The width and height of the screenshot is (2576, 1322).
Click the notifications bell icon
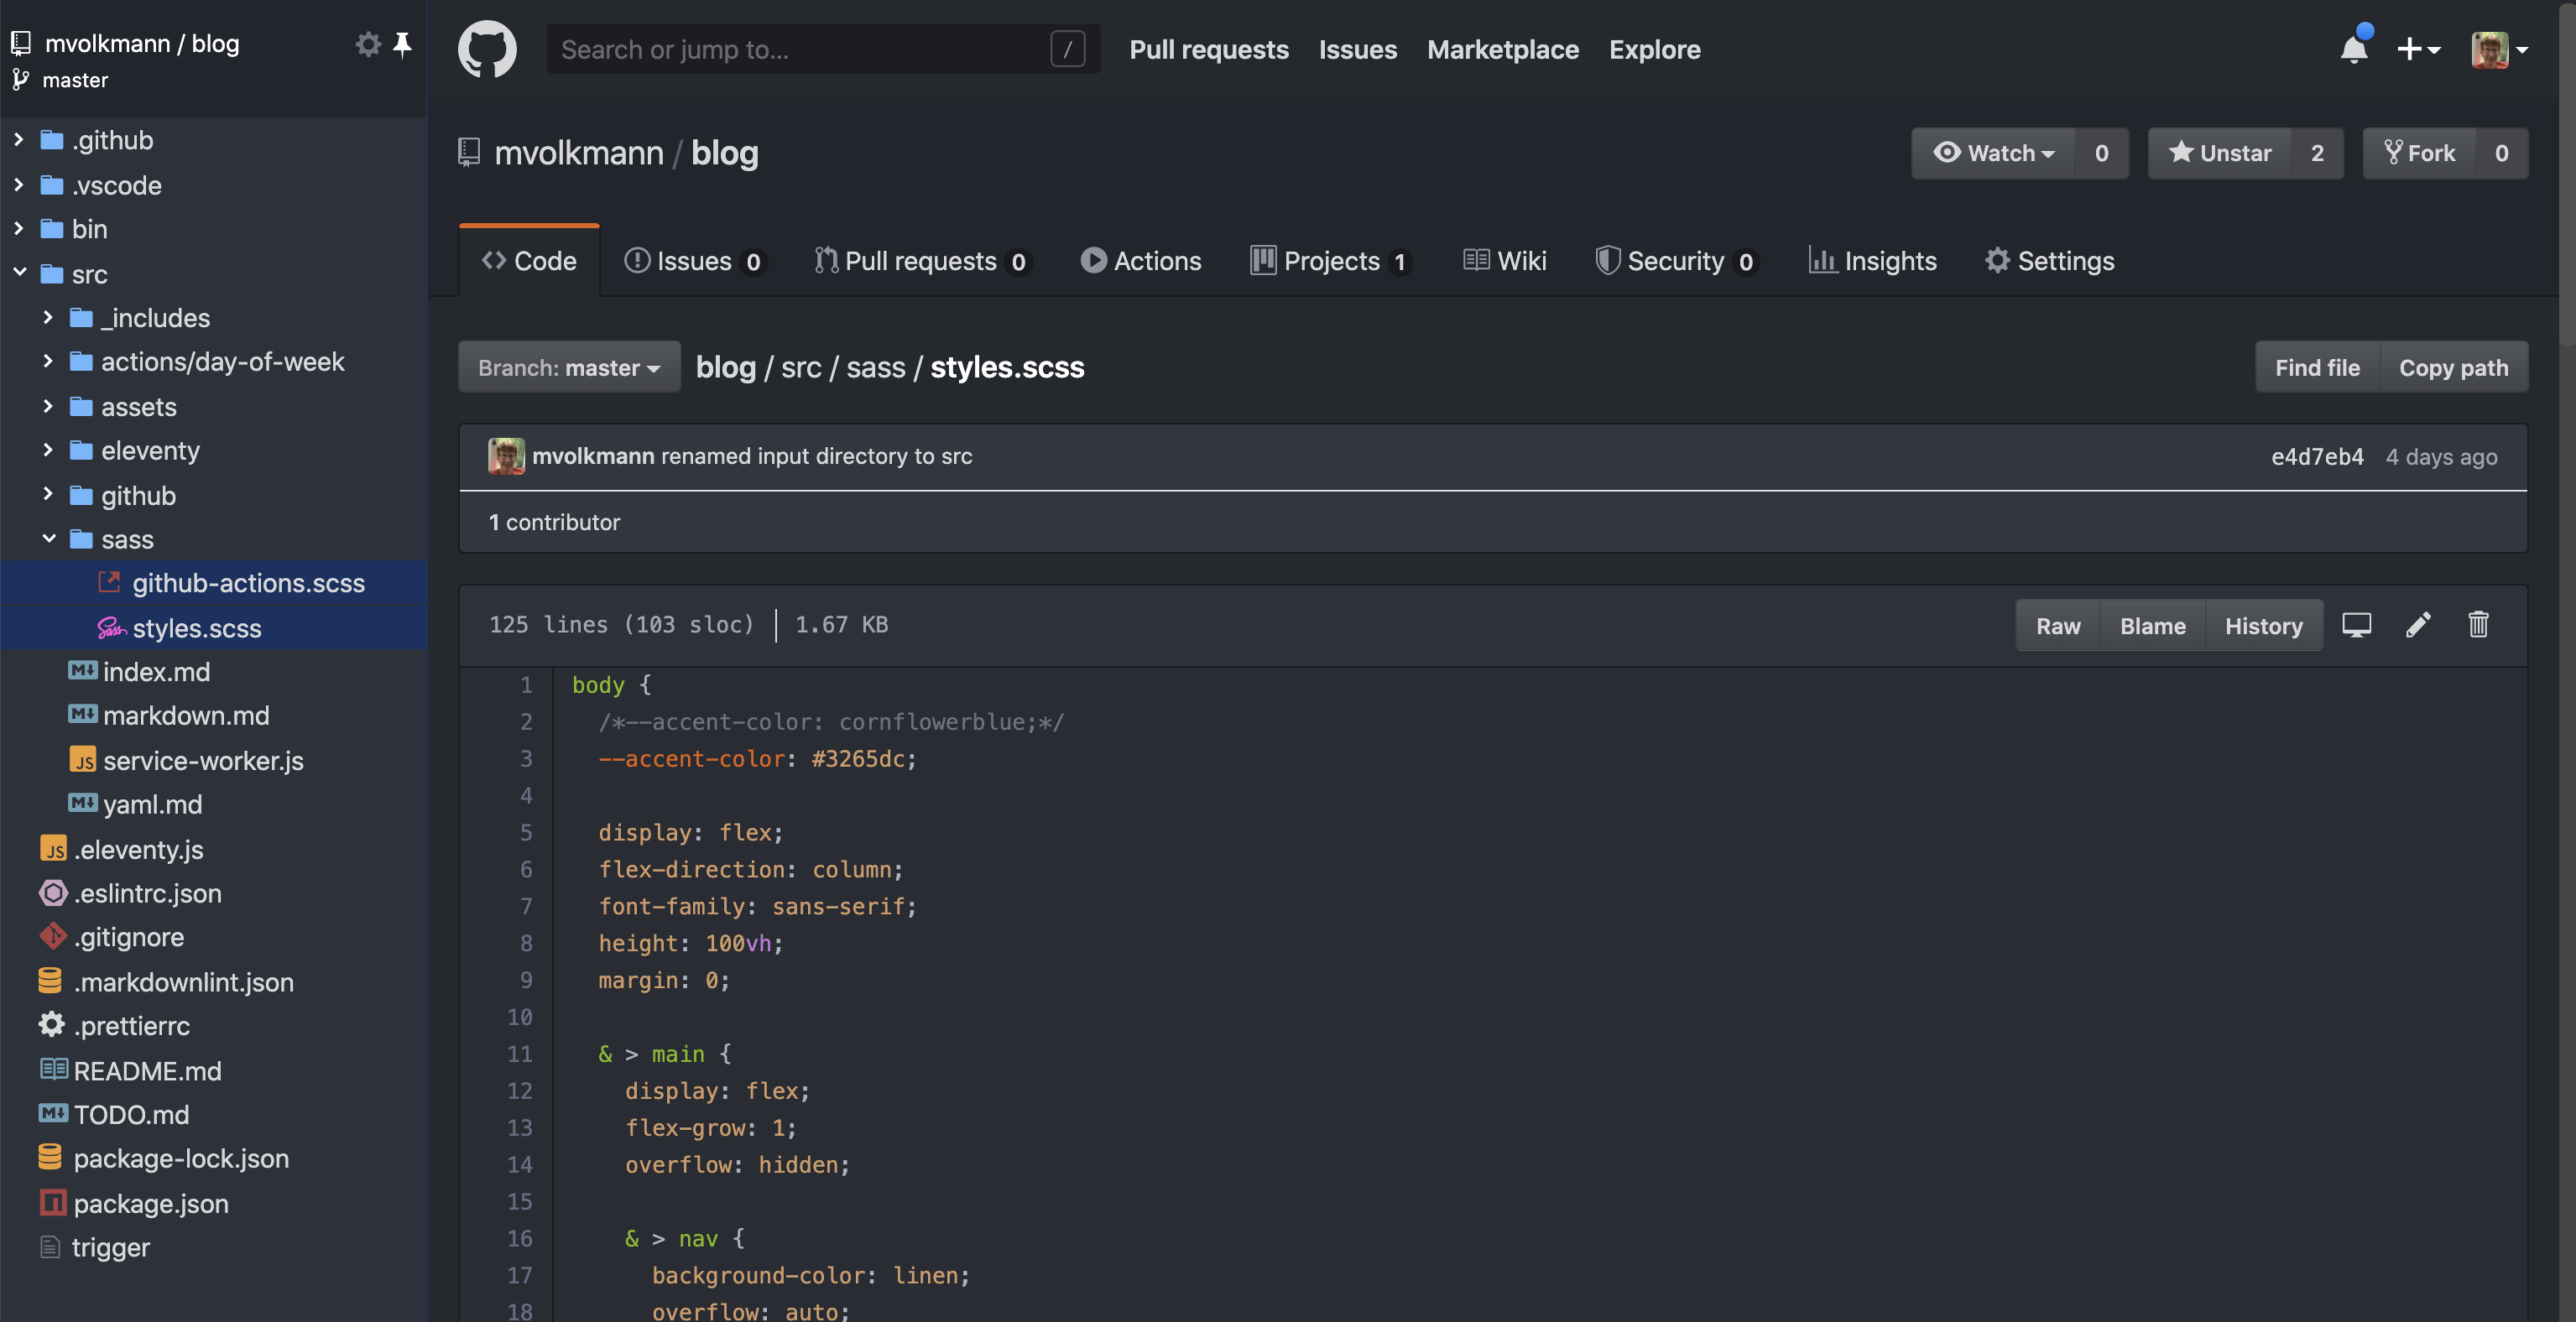pos(2355,48)
